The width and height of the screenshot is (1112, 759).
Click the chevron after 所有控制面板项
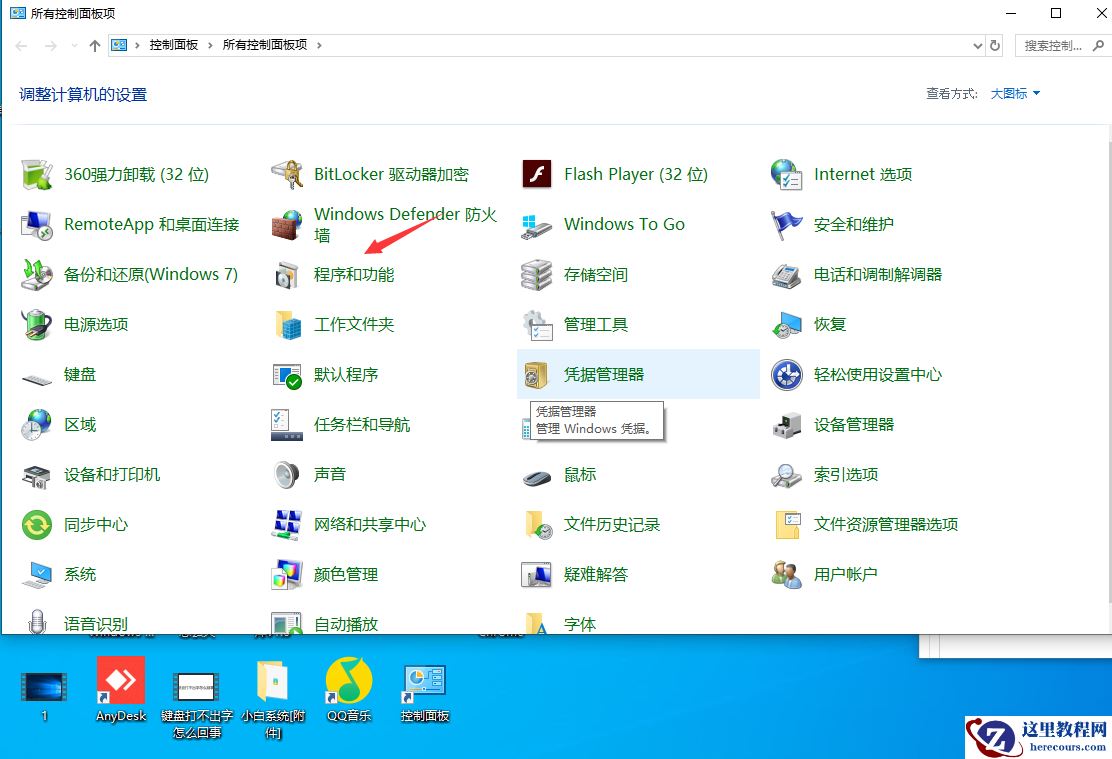tap(317, 45)
